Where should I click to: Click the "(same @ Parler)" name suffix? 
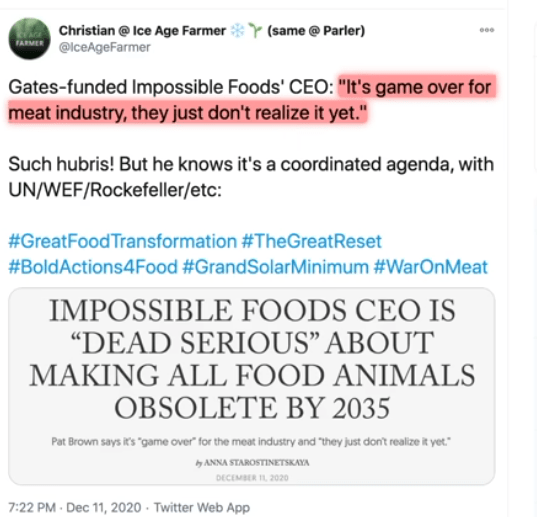coord(316,31)
